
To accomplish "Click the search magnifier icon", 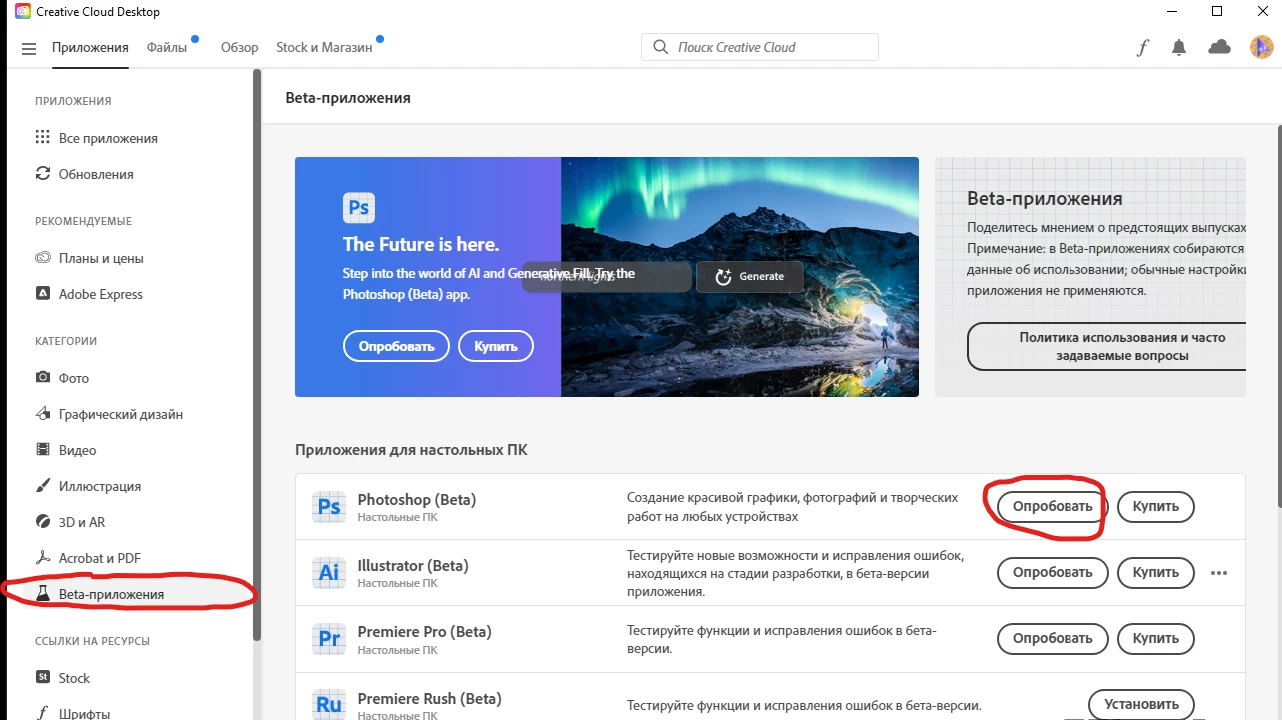I will (x=660, y=47).
